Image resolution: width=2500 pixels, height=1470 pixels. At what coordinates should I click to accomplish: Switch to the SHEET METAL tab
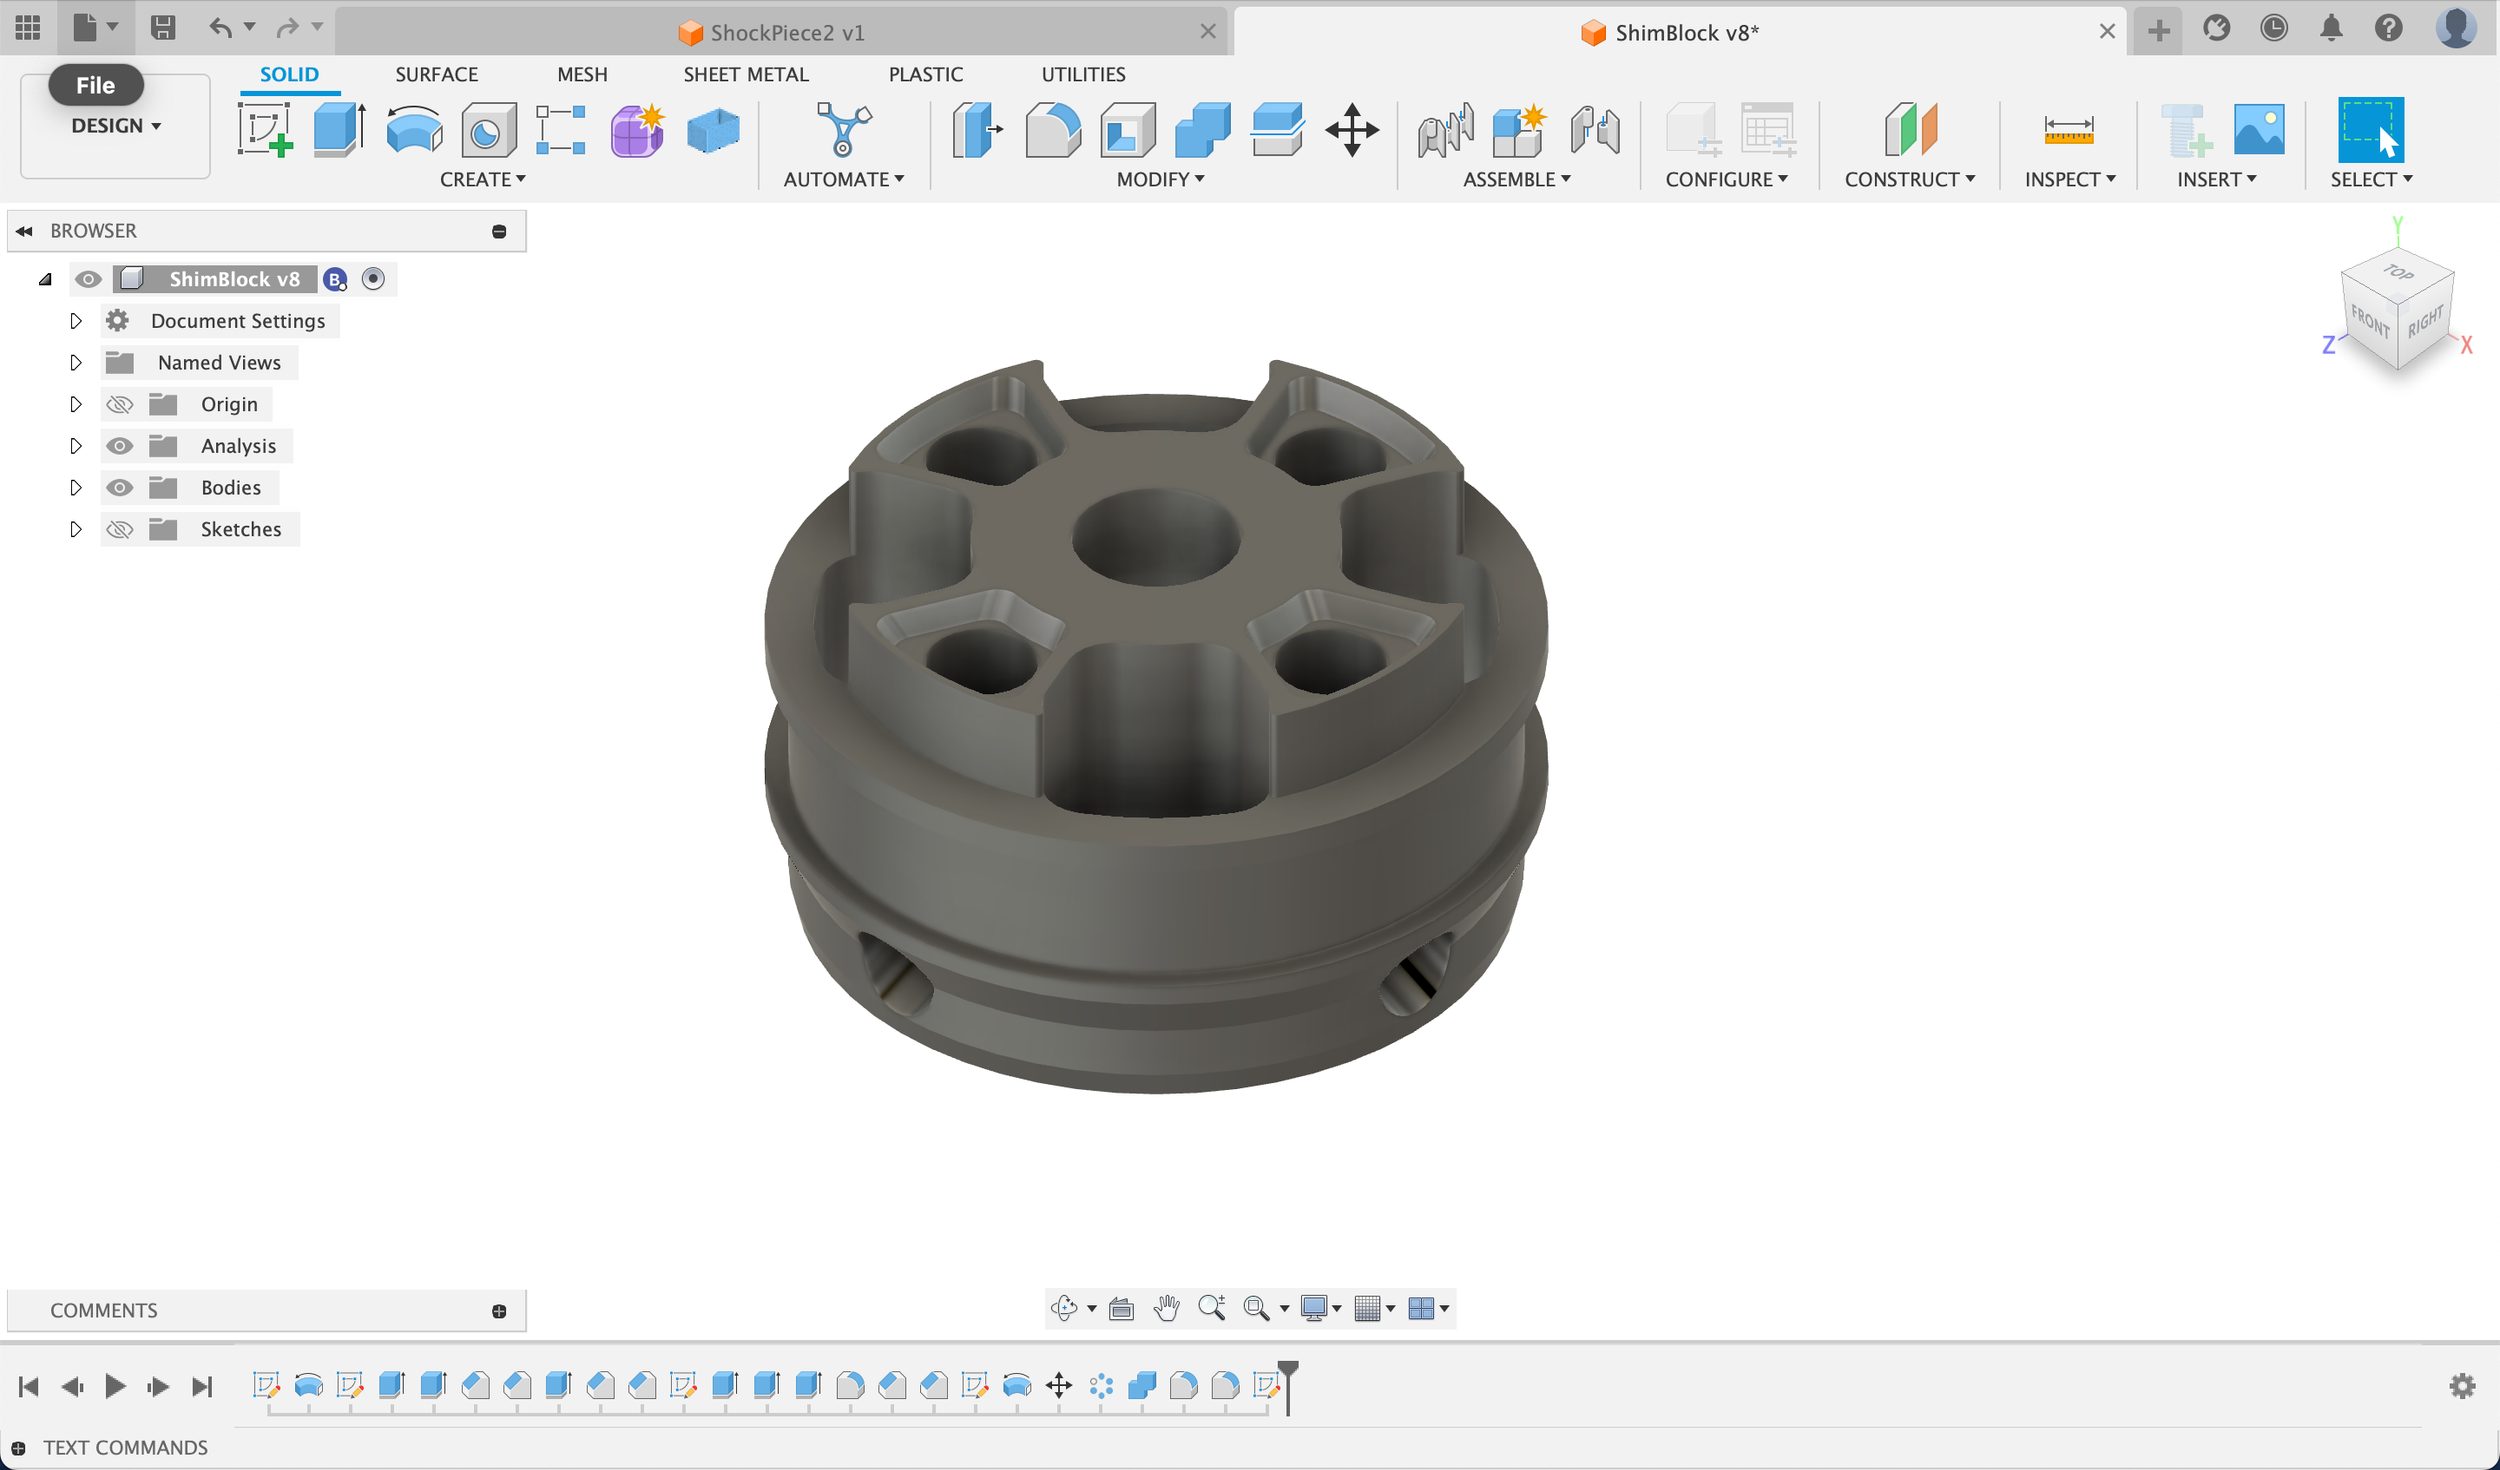click(x=745, y=75)
